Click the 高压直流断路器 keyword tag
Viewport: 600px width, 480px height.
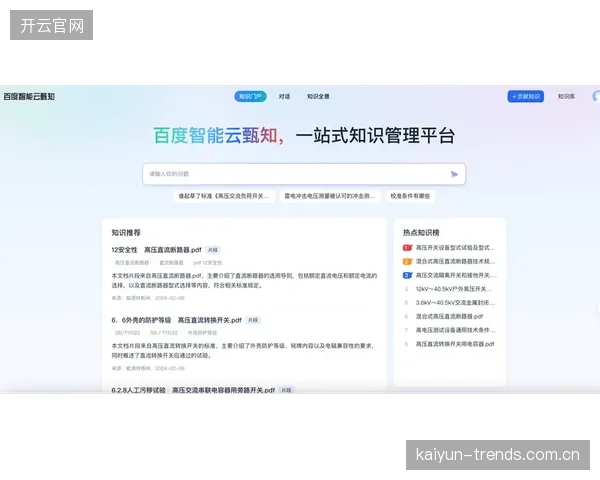point(132,263)
